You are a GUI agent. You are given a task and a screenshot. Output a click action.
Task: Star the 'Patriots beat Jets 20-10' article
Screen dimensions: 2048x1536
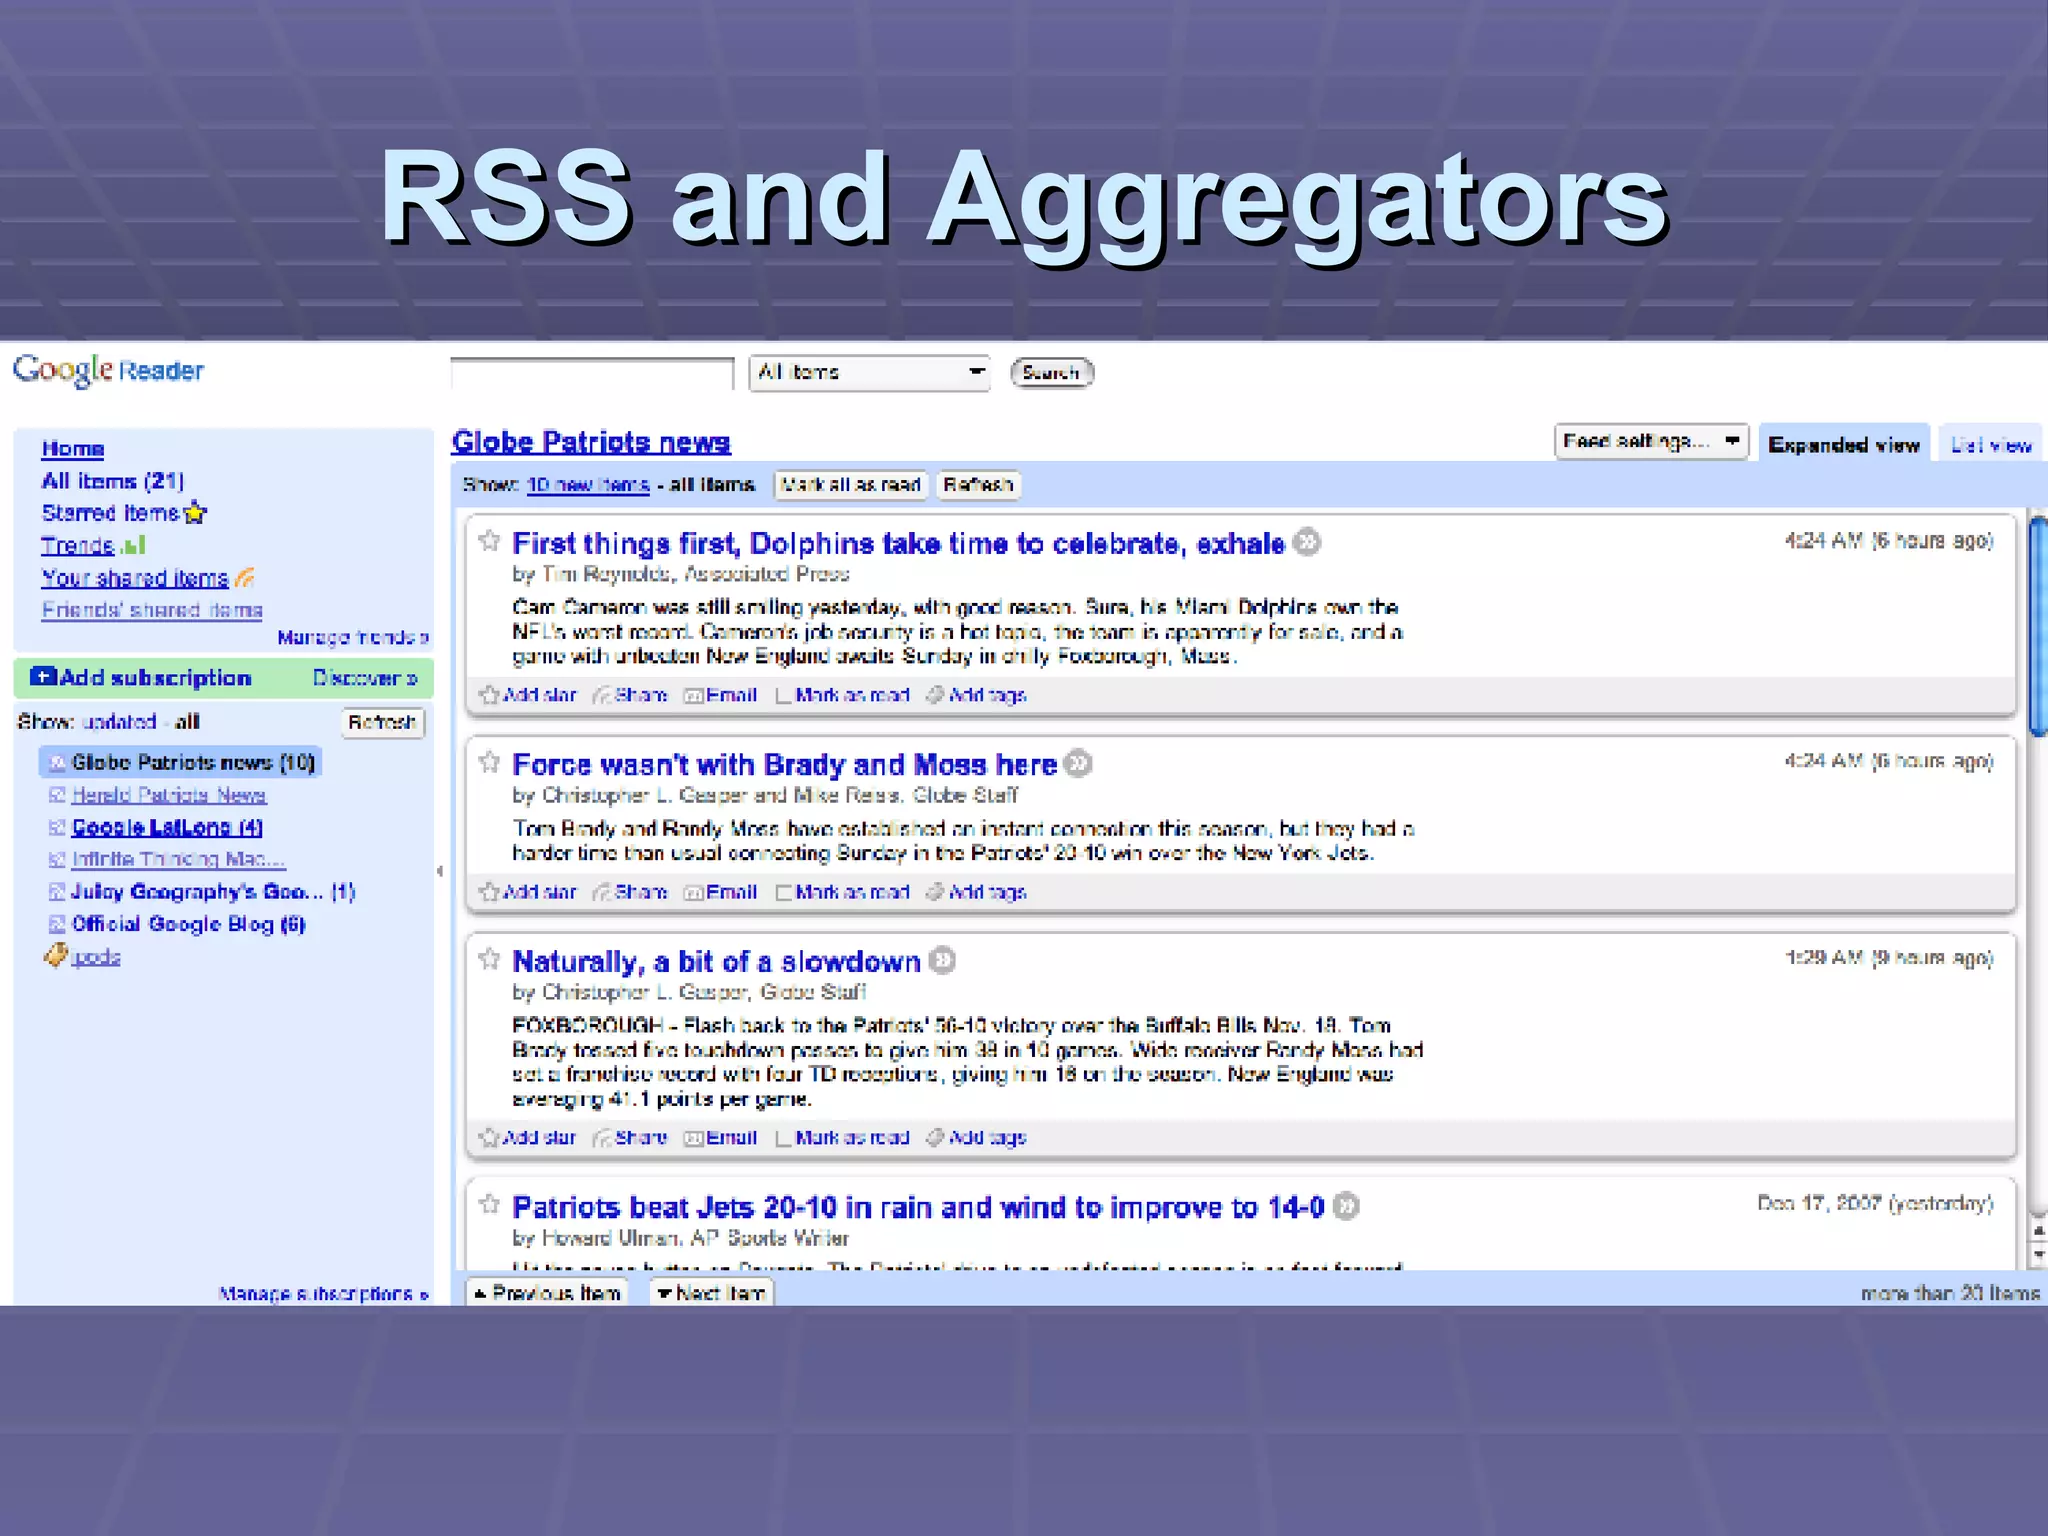coord(489,1204)
